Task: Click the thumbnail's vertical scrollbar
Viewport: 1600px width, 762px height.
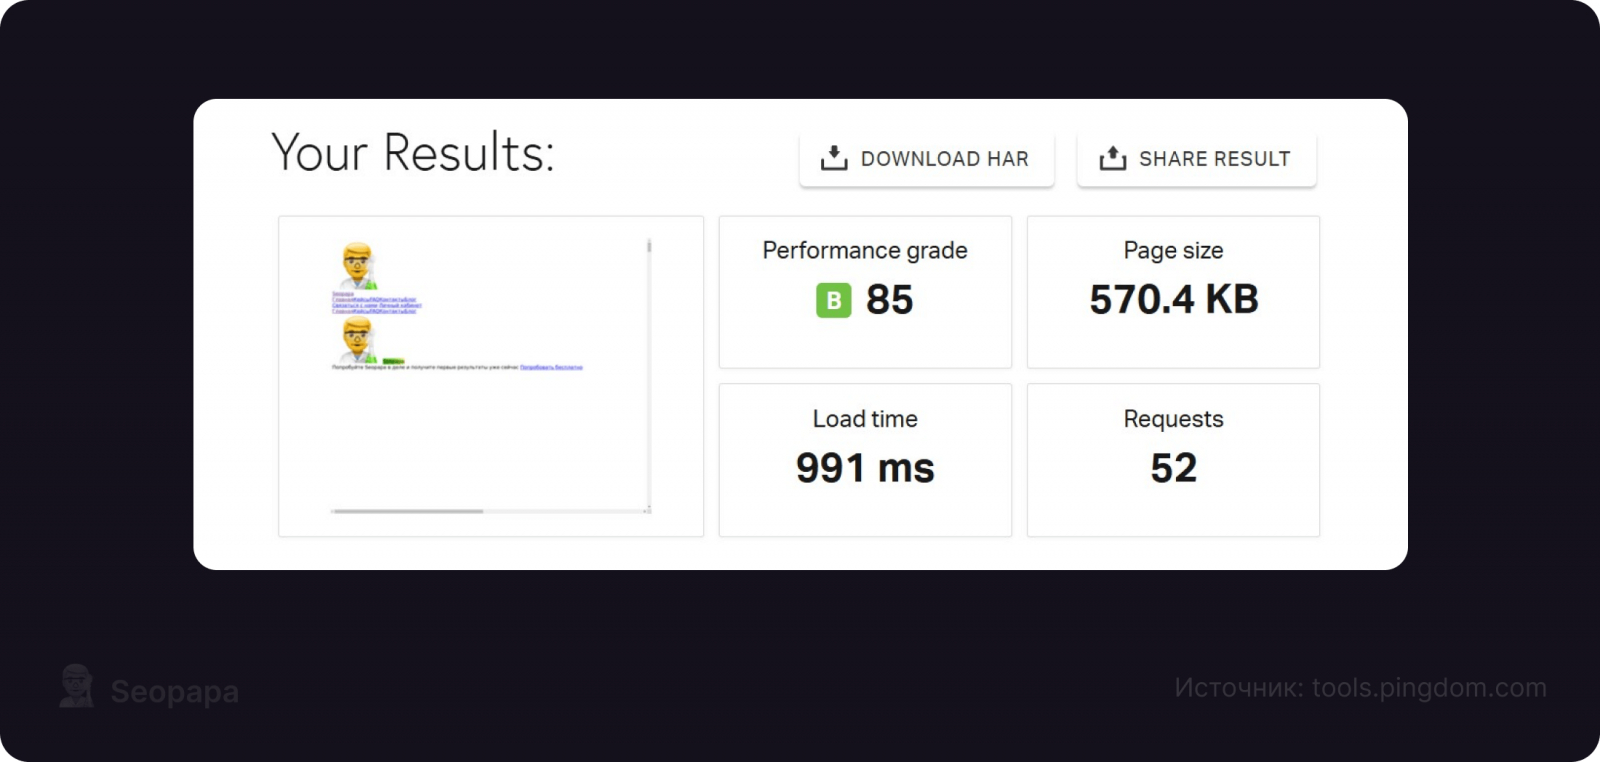Action: pos(649,375)
